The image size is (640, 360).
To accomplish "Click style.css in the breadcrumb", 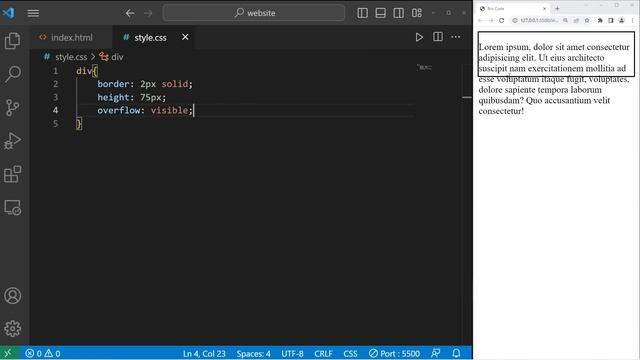I will 71,57.
